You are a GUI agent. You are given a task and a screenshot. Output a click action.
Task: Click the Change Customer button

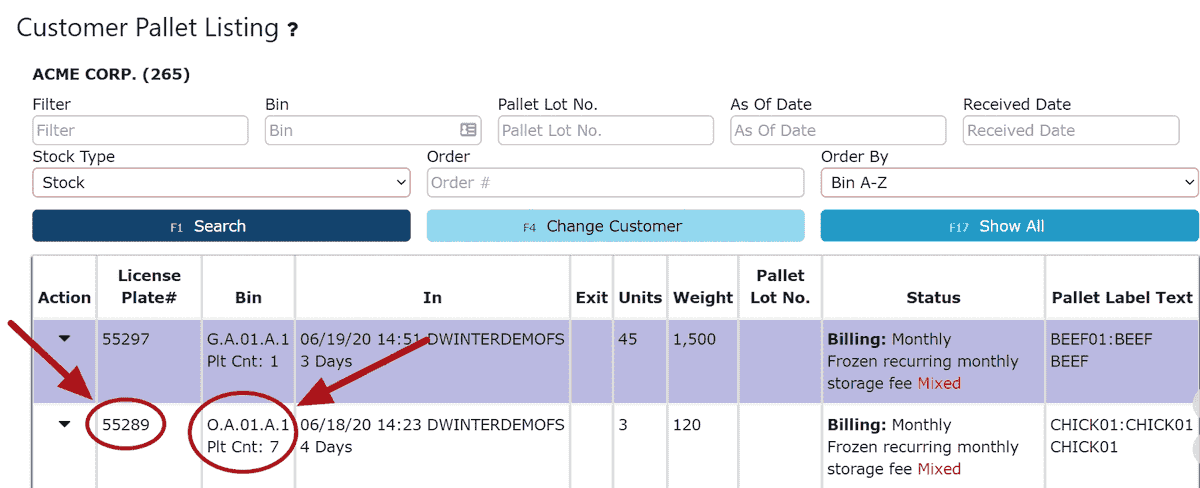point(615,226)
